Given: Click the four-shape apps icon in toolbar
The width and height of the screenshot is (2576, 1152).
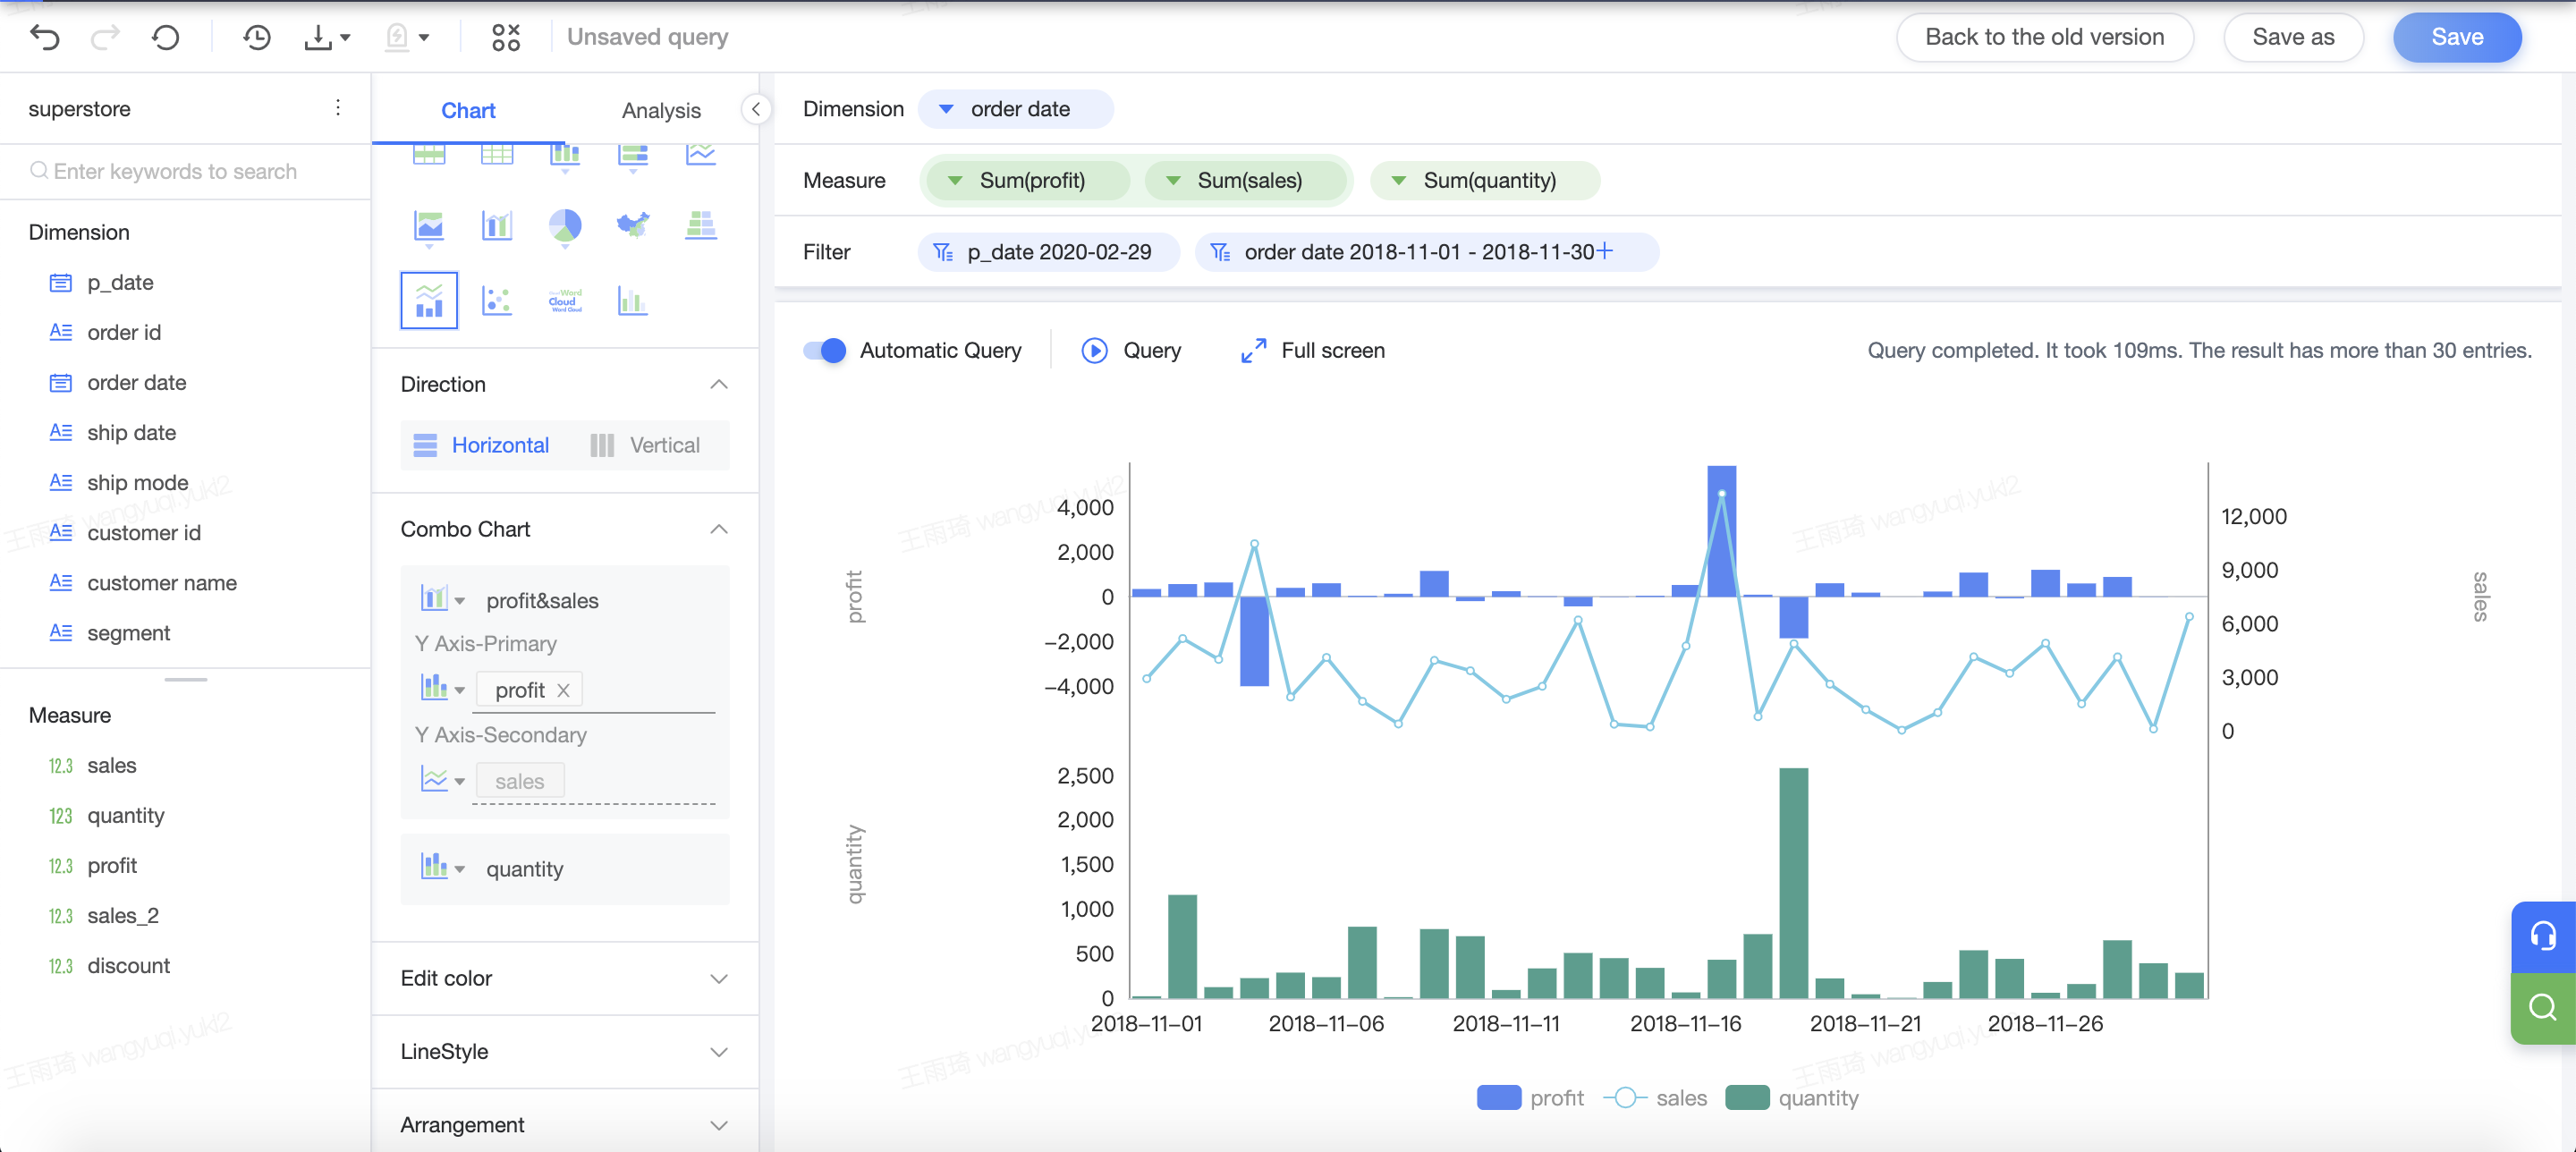Looking at the screenshot, I should [x=506, y=37].
